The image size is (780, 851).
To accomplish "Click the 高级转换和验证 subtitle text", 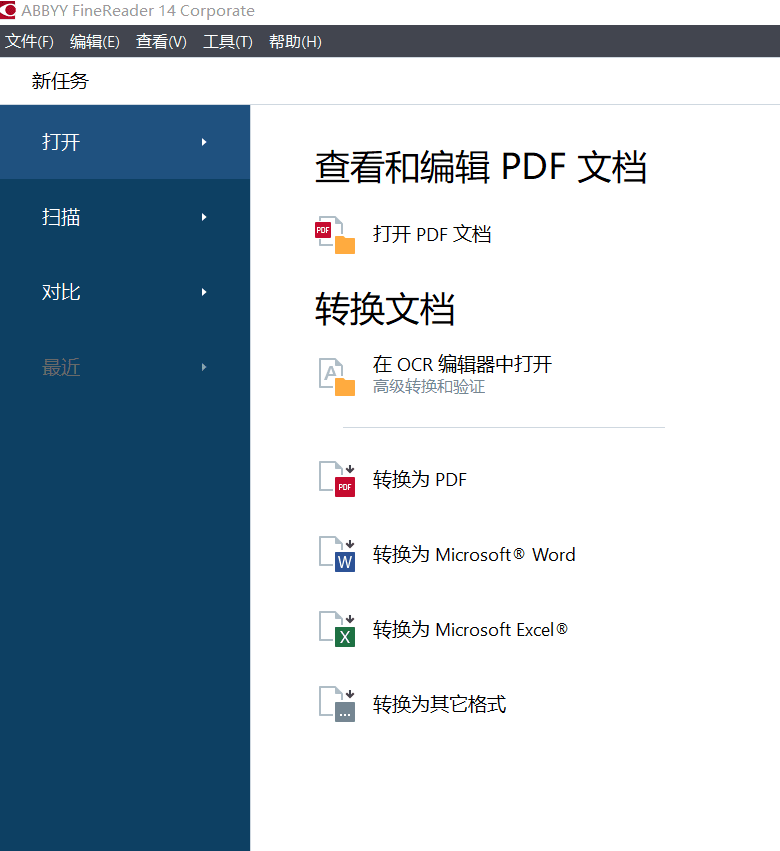I will click(429, 386).
